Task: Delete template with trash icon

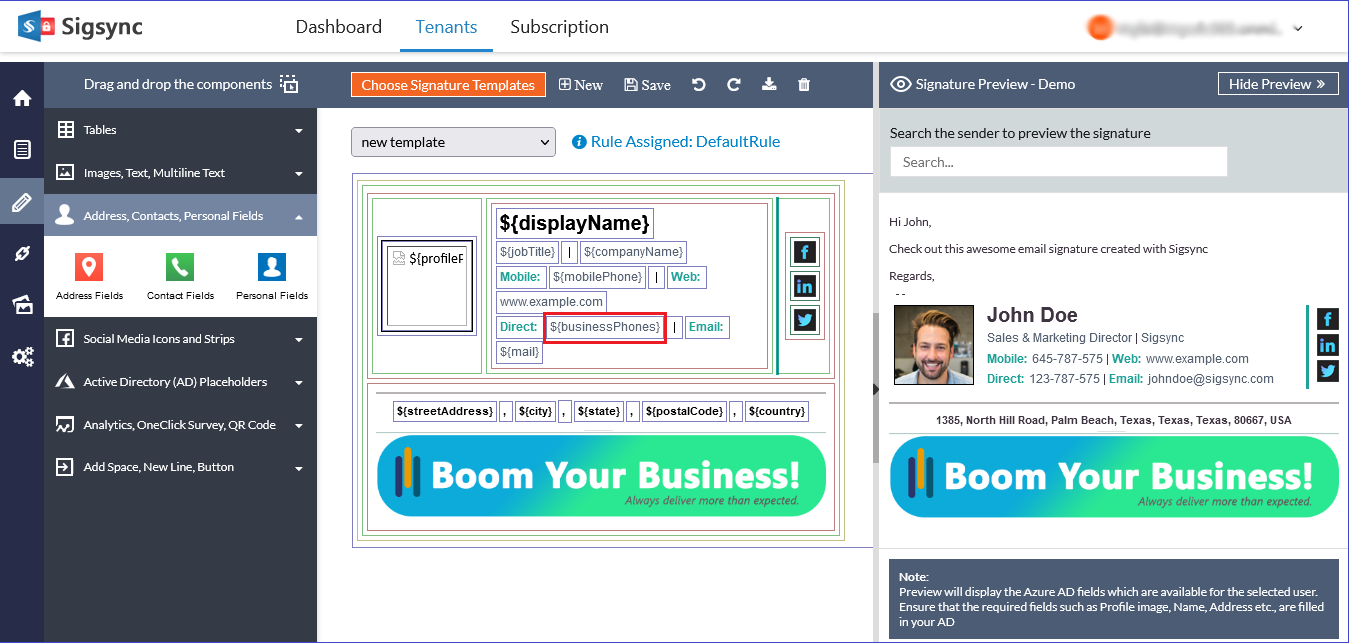Action: coord(804,85)
